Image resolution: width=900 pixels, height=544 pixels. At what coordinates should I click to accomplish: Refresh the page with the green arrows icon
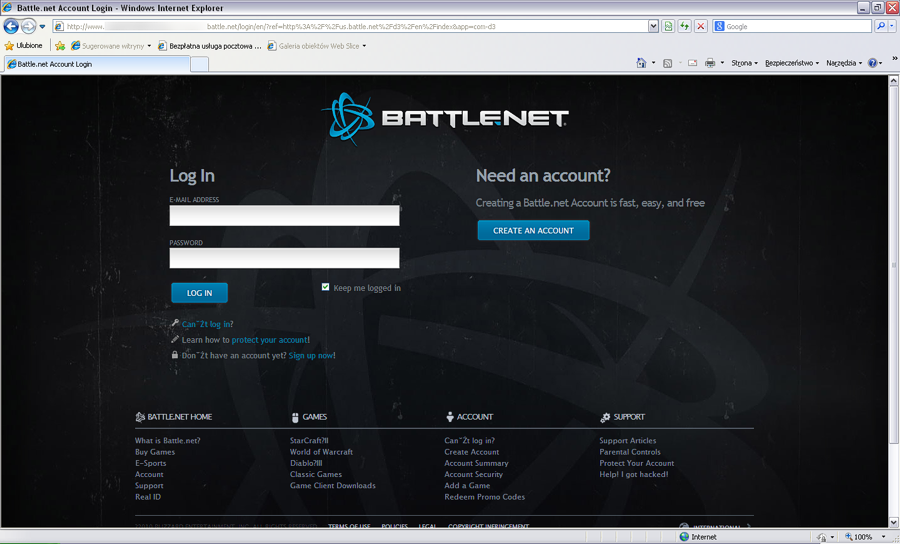(x=684, y=26)
